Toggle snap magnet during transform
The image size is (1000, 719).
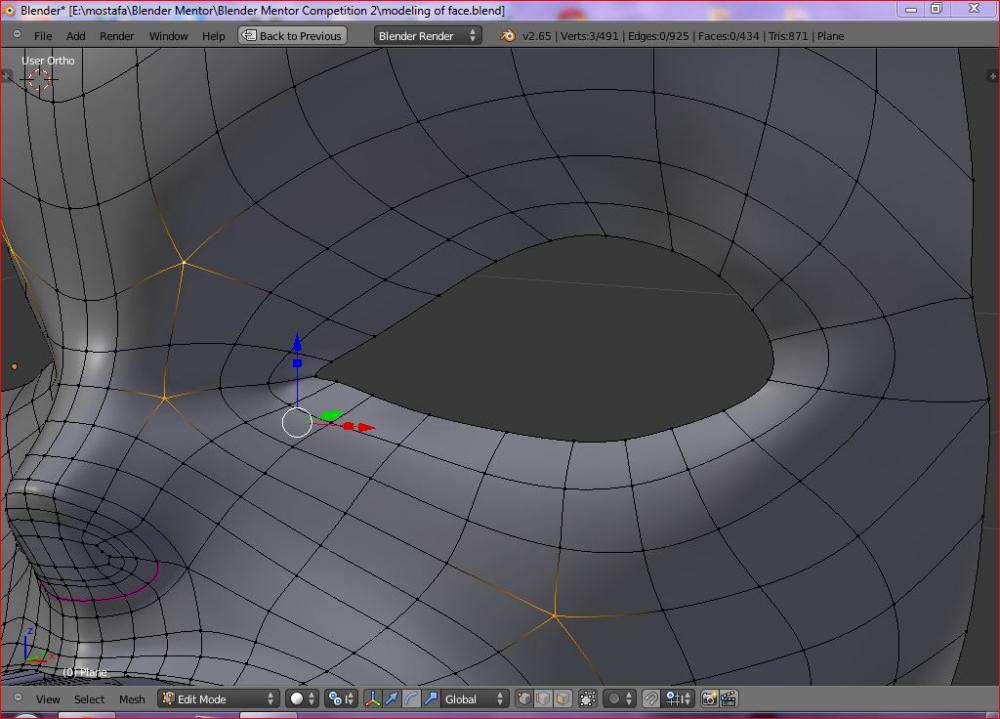(x=651, y=699)
